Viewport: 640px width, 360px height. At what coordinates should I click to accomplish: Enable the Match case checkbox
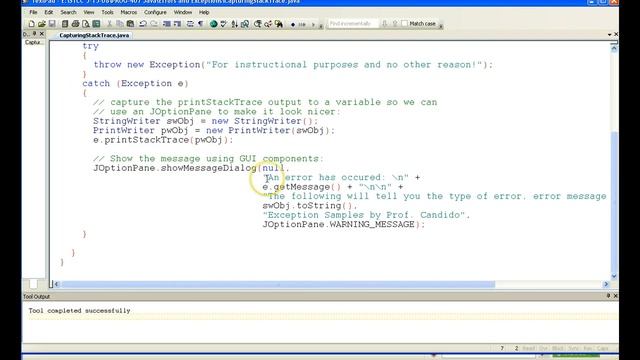(404, 24)
